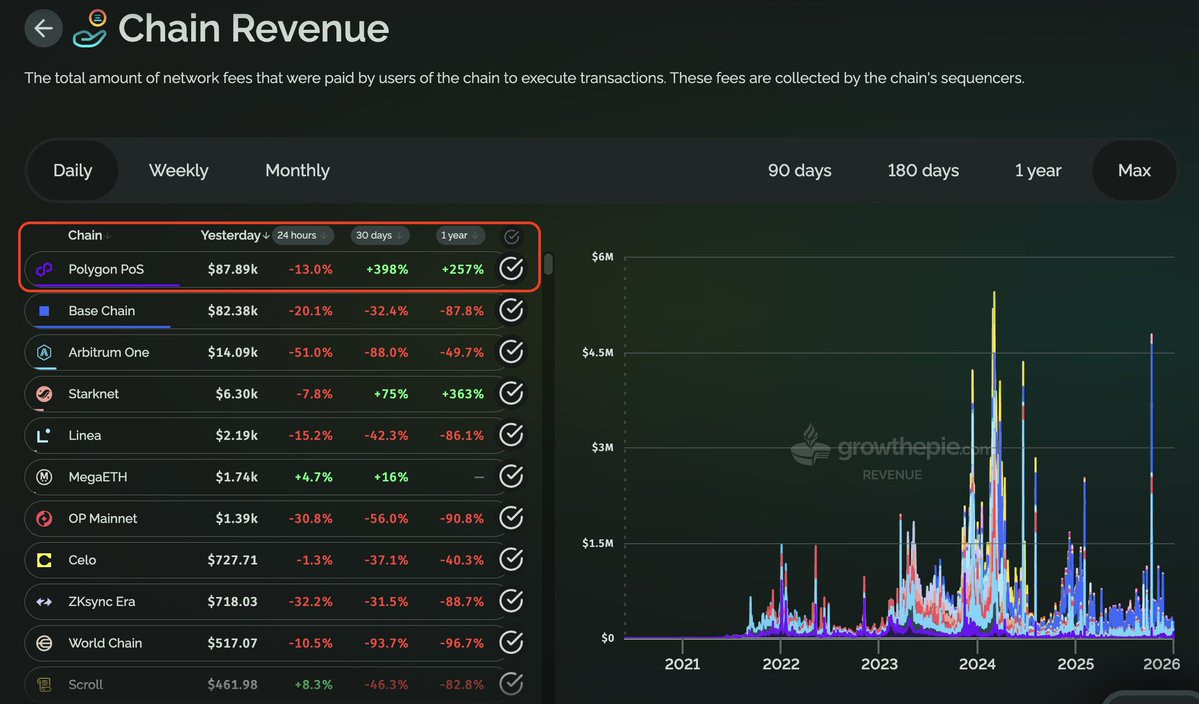
Task: Click the -51.0% Arbitrum daily change
Action: tap(310, 352)
